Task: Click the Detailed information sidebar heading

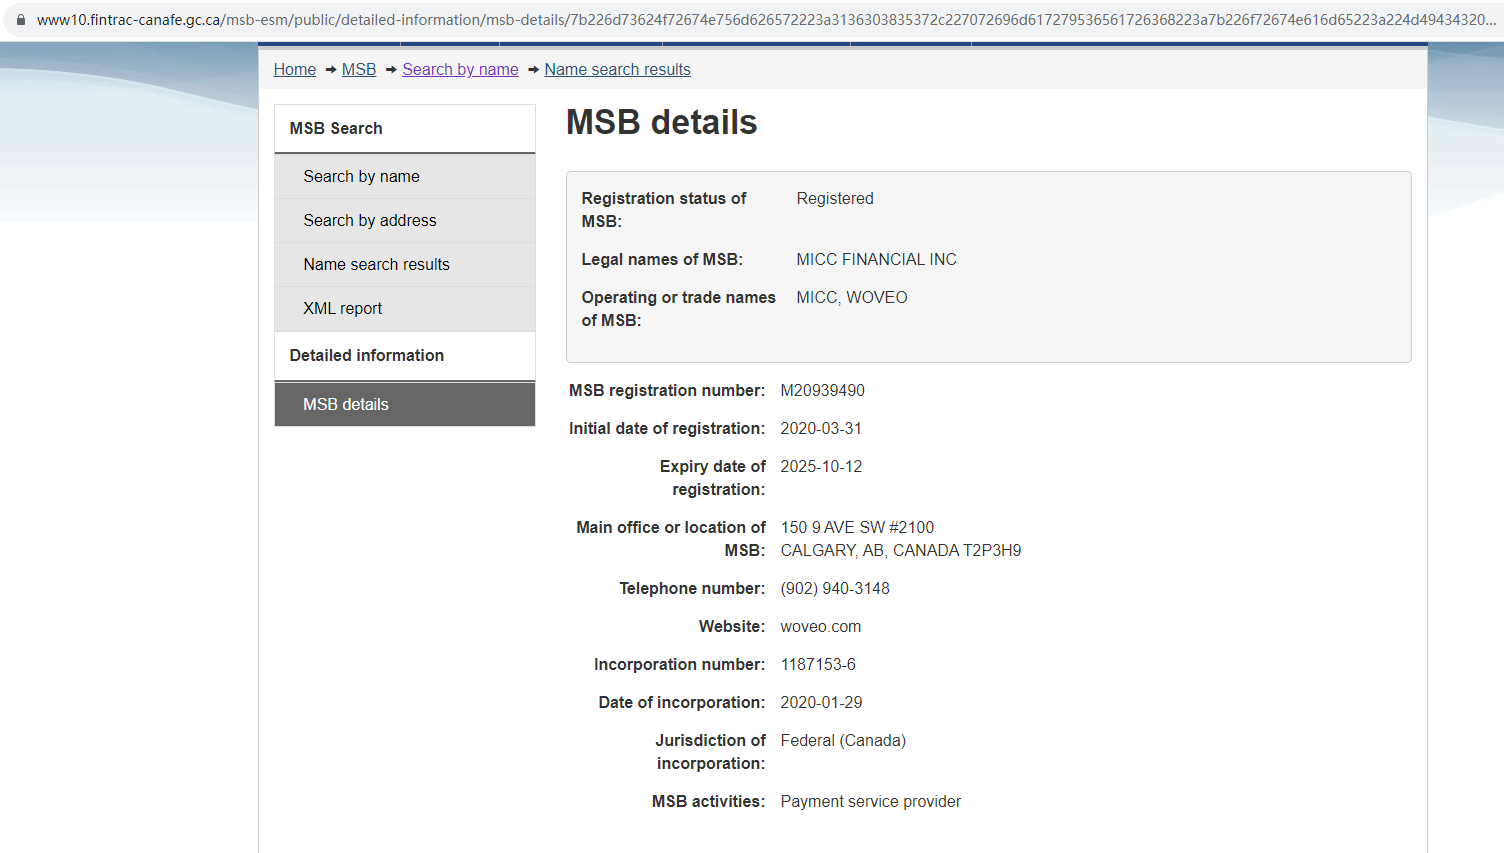Action: tap(405, 355)
